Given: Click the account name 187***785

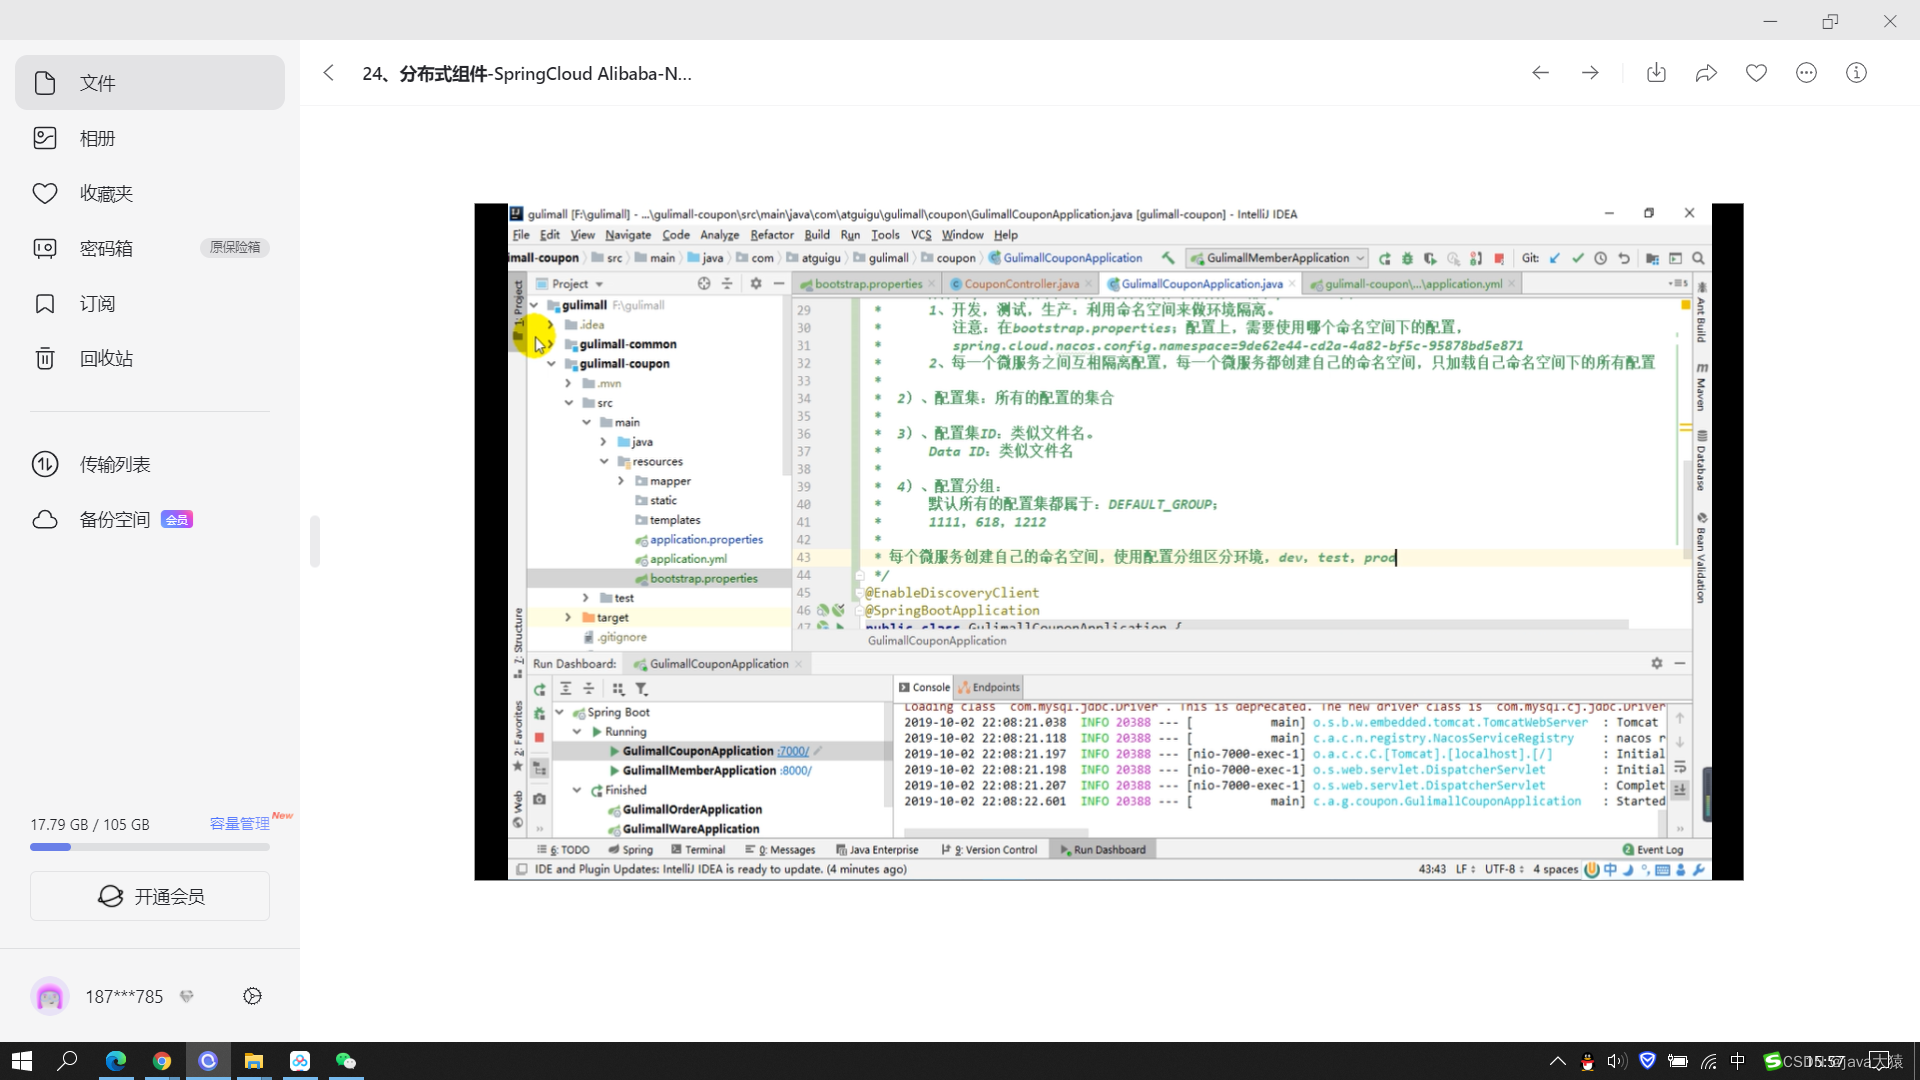Looking at the screenshot, I should [124, 996].
